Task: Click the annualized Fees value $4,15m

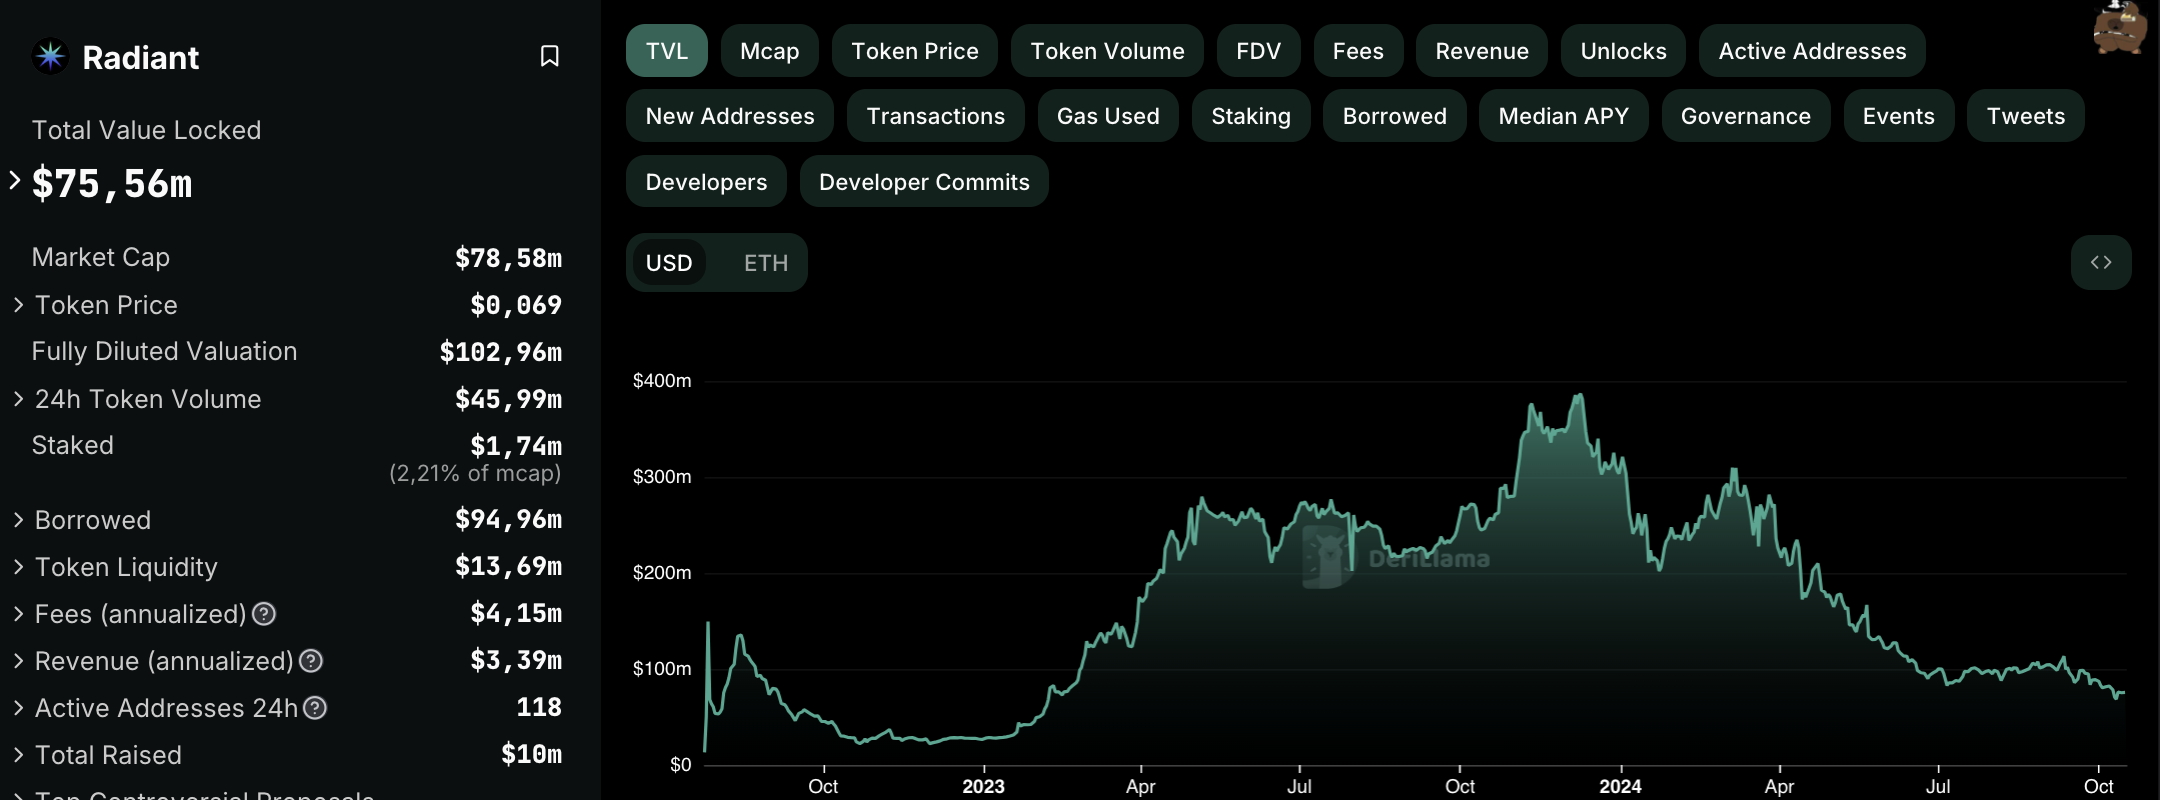Action: 516,613
